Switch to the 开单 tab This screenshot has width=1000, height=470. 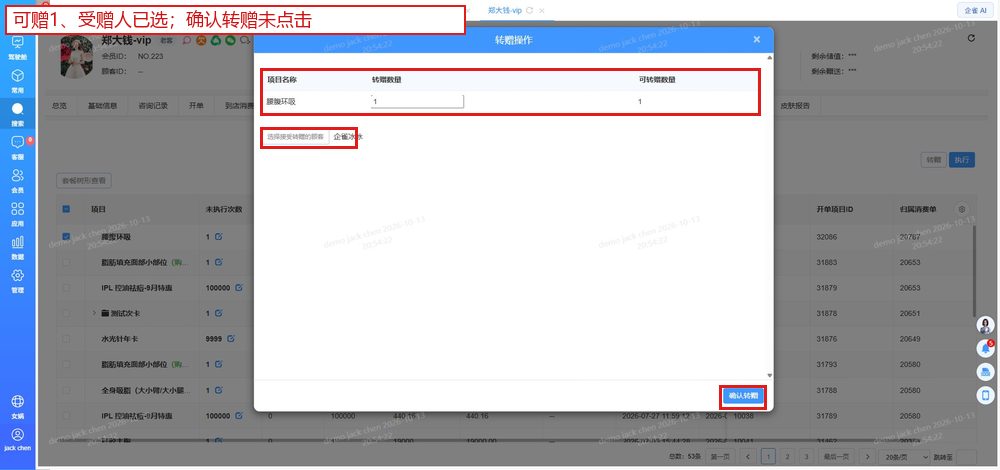coord(196,106)
